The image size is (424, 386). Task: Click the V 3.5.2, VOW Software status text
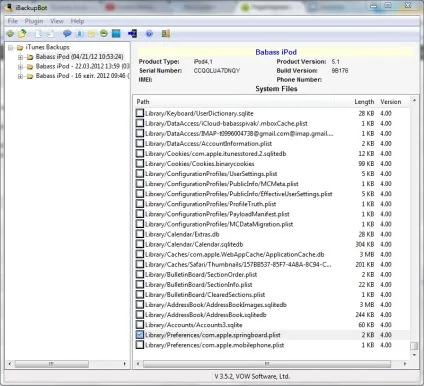point(252,376)
